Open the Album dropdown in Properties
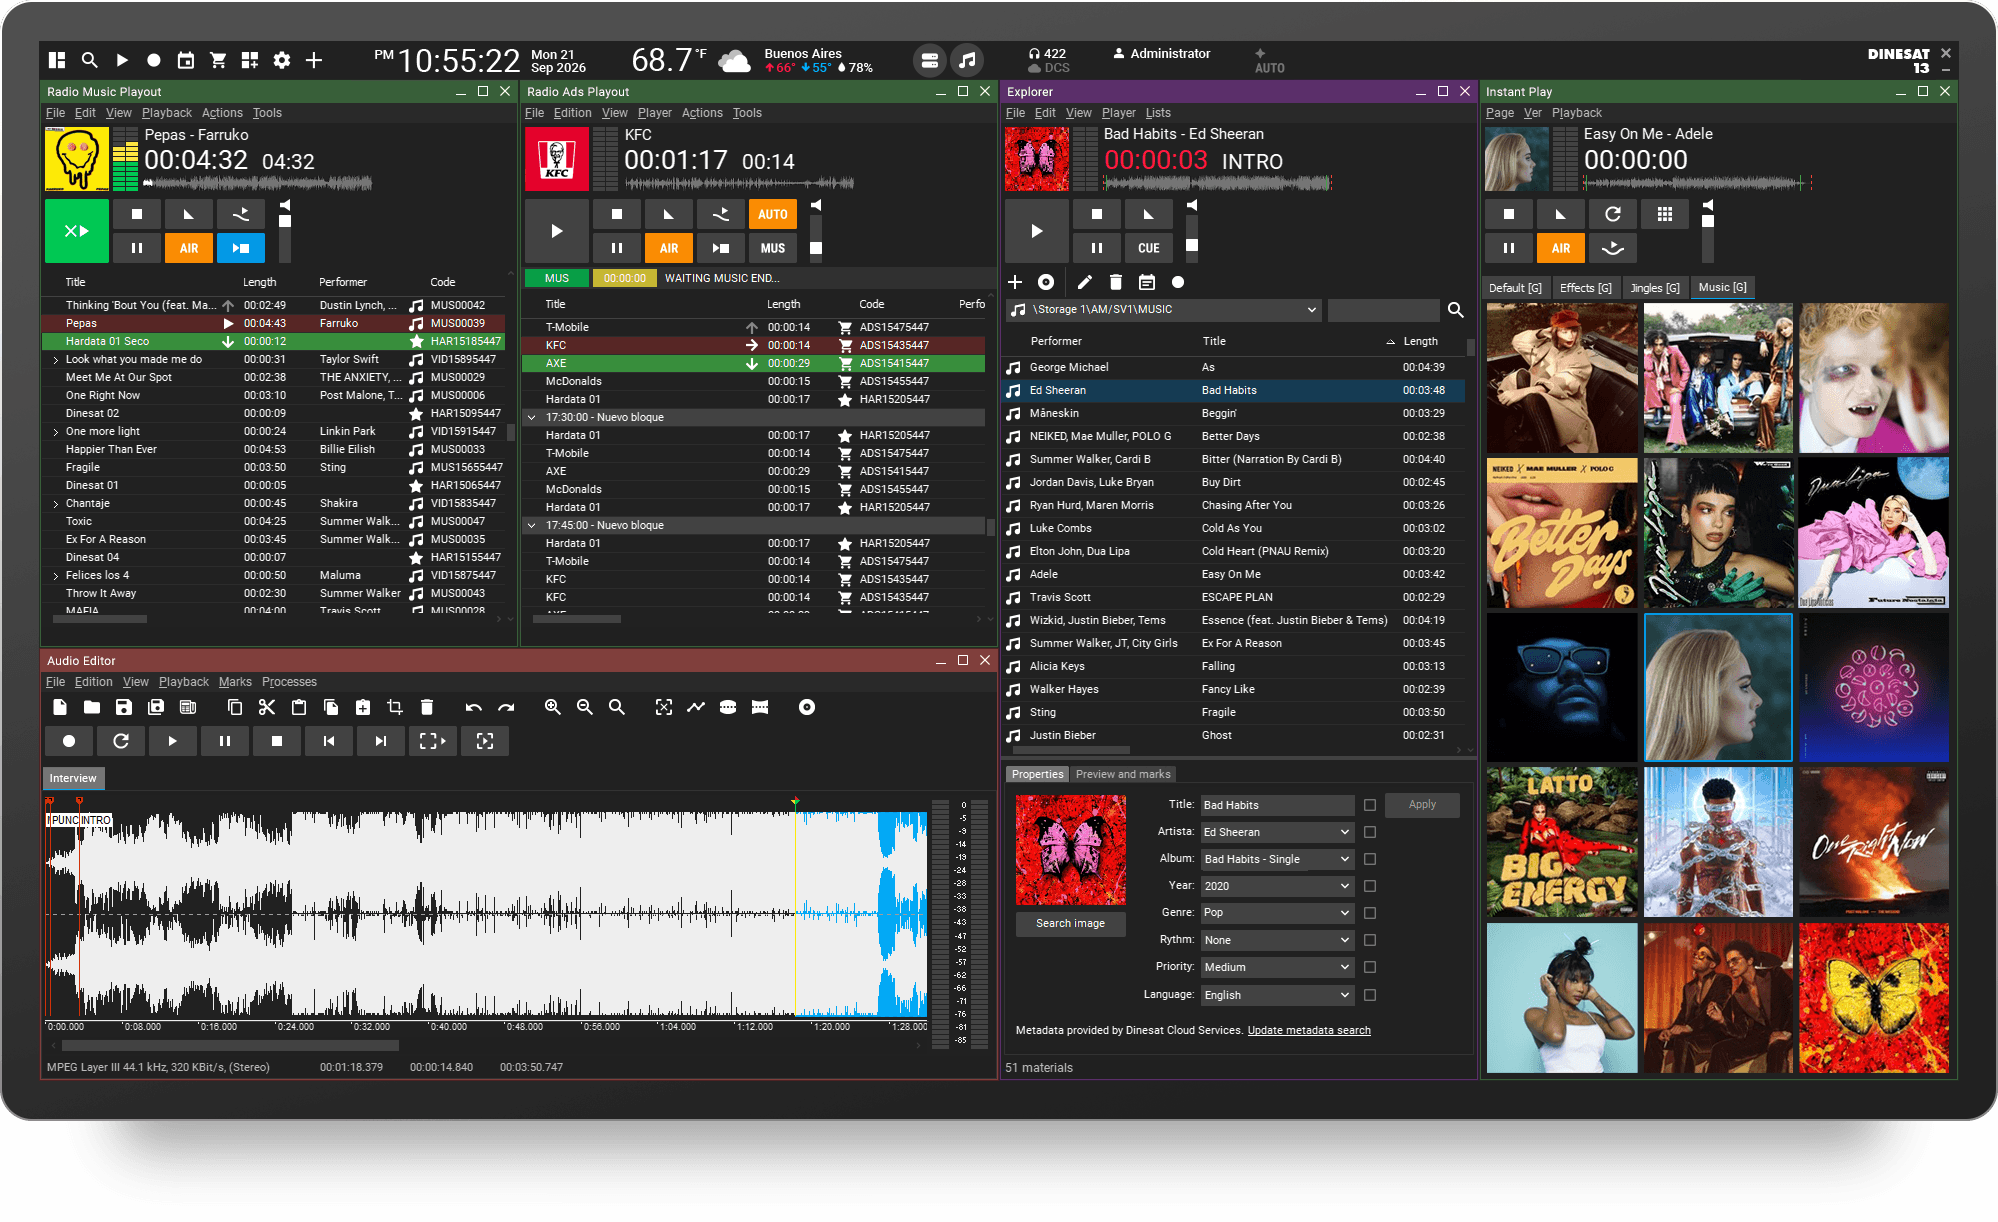Image resolution: width=1998 pixels, height=1222 pixels. click(1277, 859)
